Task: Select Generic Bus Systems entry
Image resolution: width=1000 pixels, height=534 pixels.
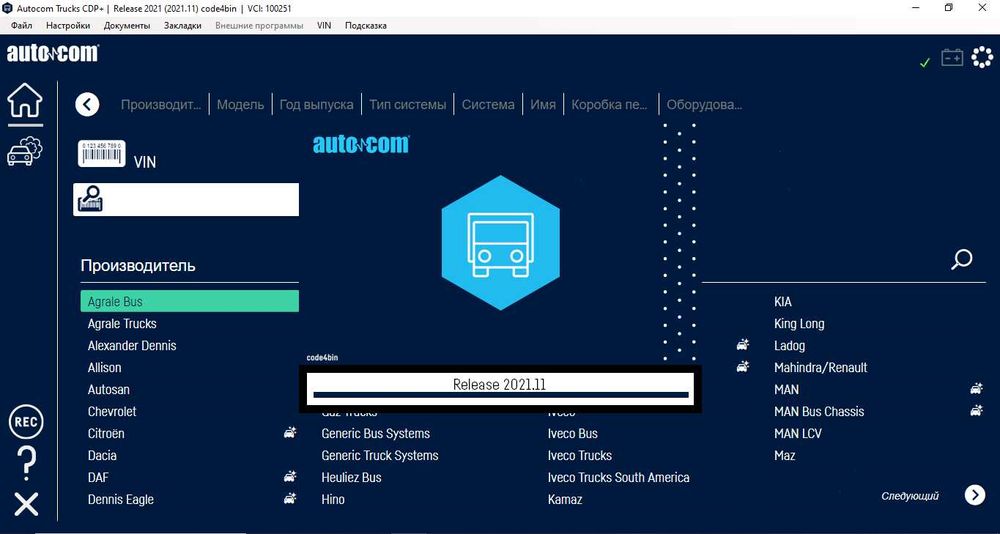Action: click(376, 433)
